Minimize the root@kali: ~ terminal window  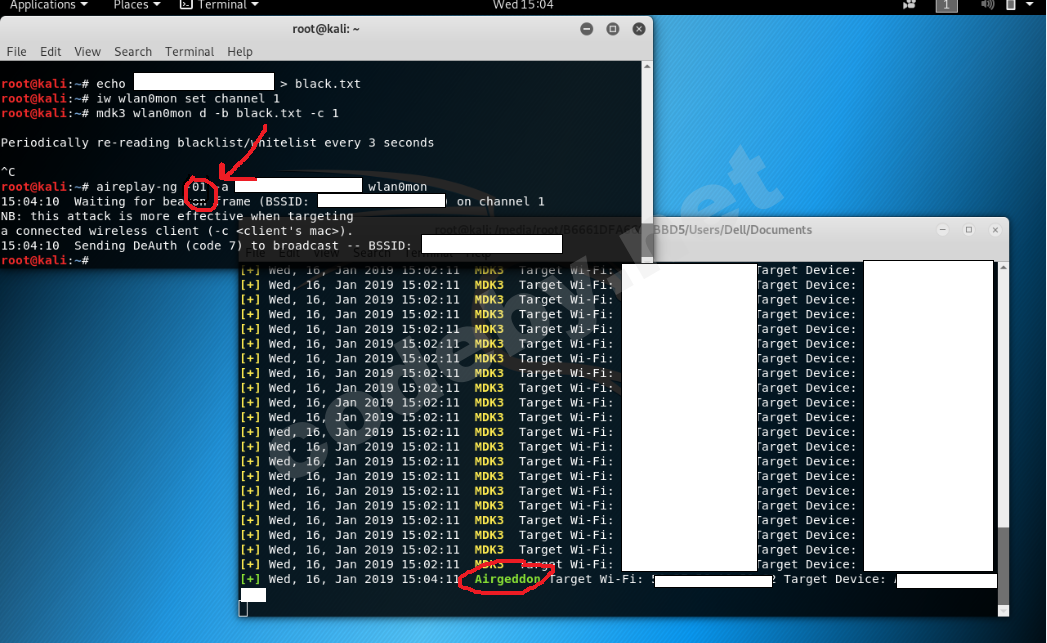pos(587,29)
